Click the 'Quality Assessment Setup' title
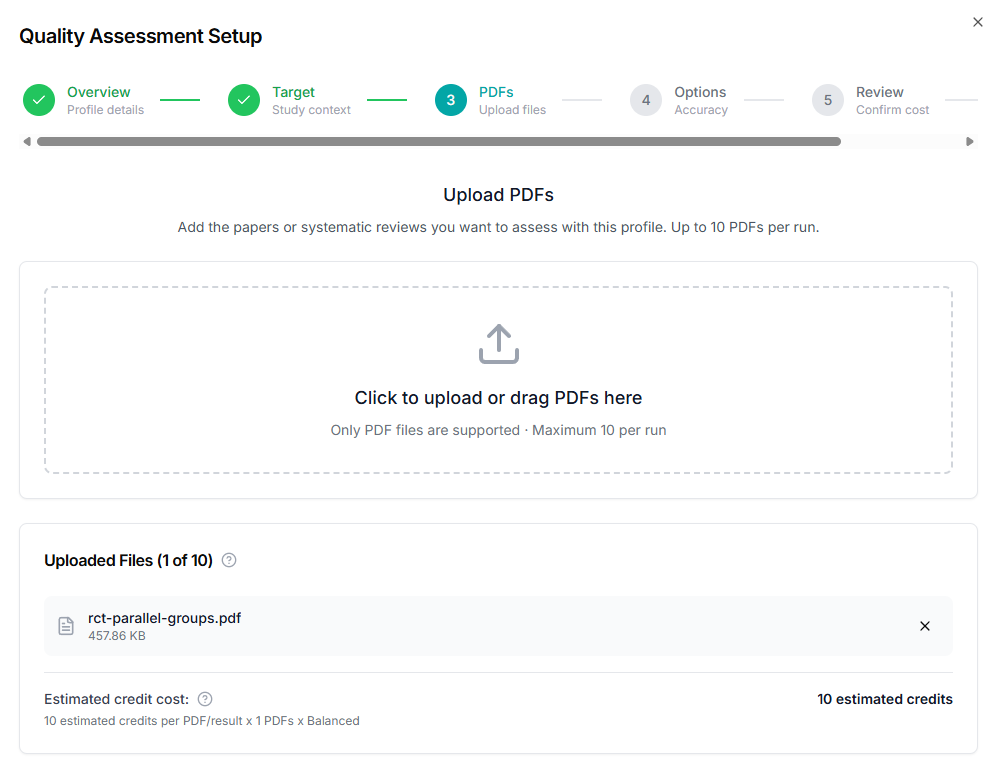 coord(140,36)
